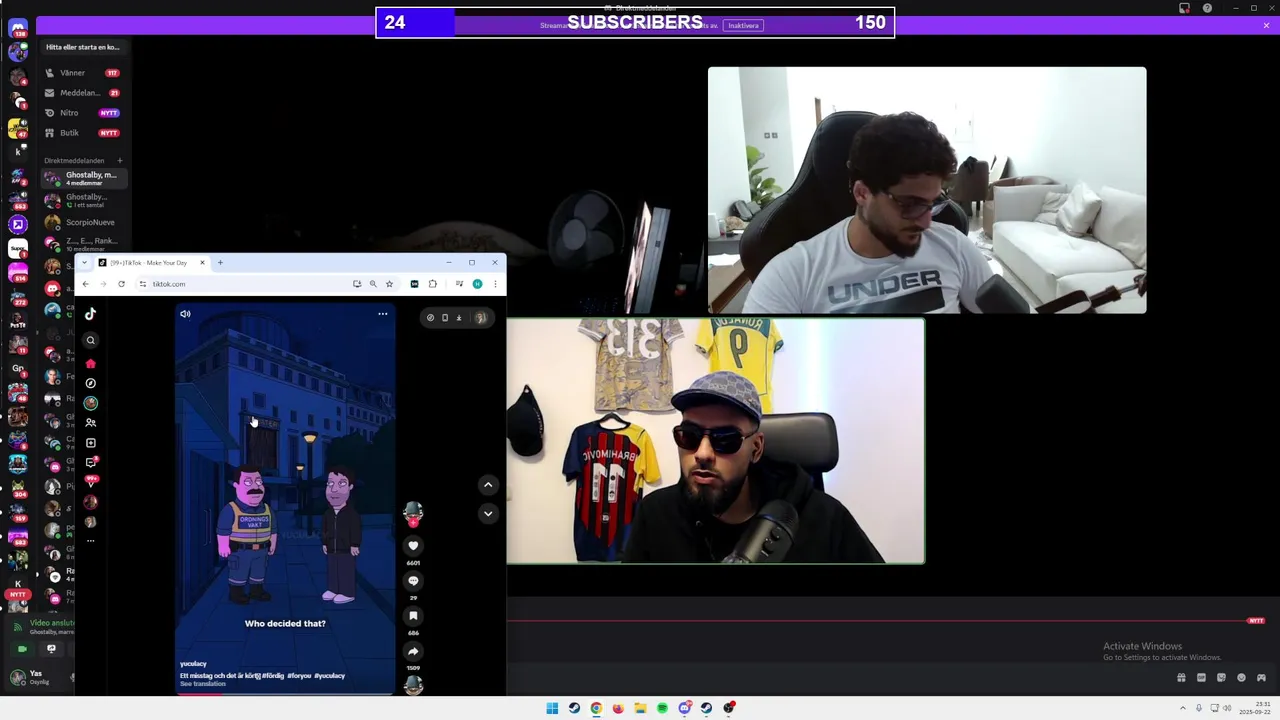
Task: Open TikTok profile avatar in top right
Action: coord(481,318)
